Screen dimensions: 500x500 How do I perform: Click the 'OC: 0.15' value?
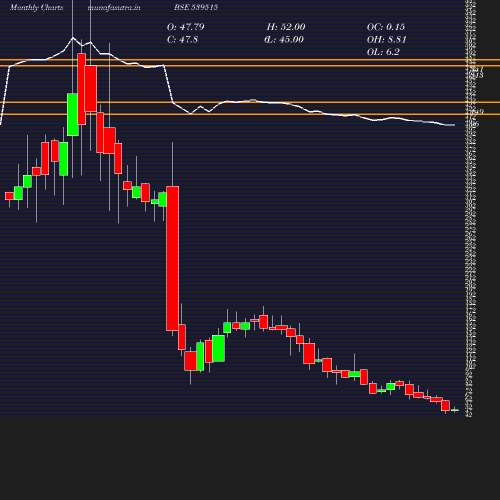point(386,27)
